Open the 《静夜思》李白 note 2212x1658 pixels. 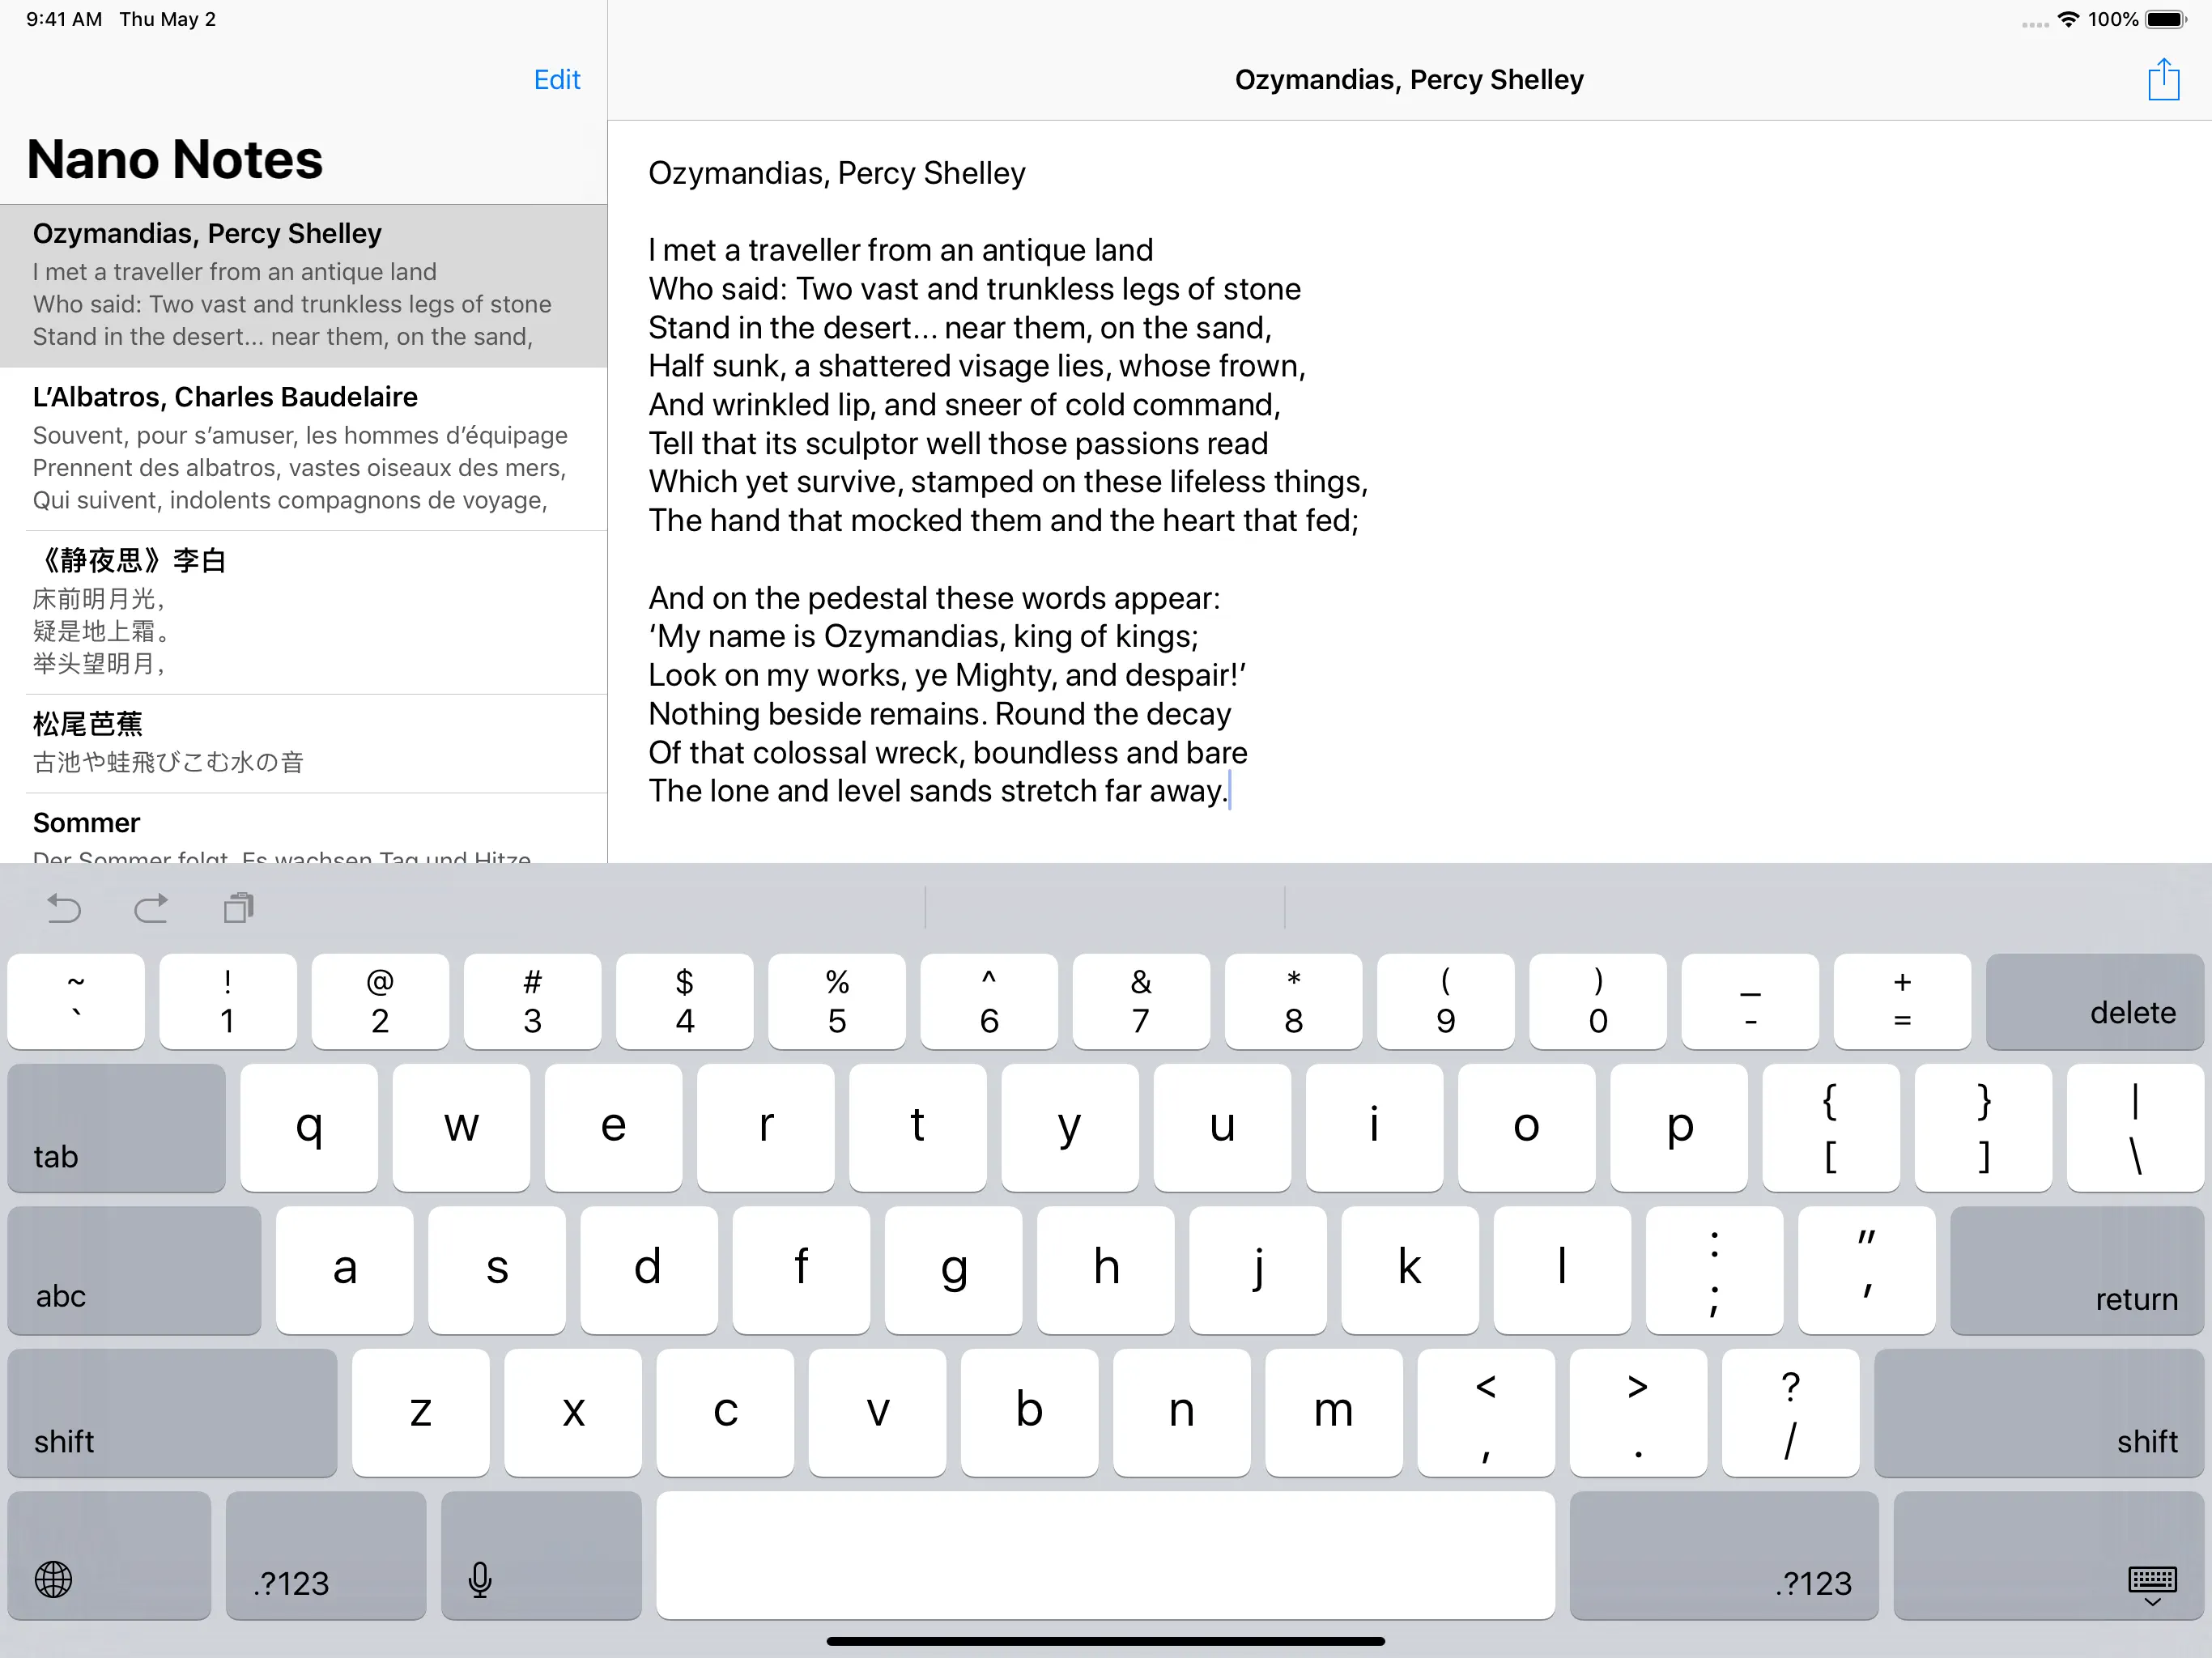(x=303, y=611)
